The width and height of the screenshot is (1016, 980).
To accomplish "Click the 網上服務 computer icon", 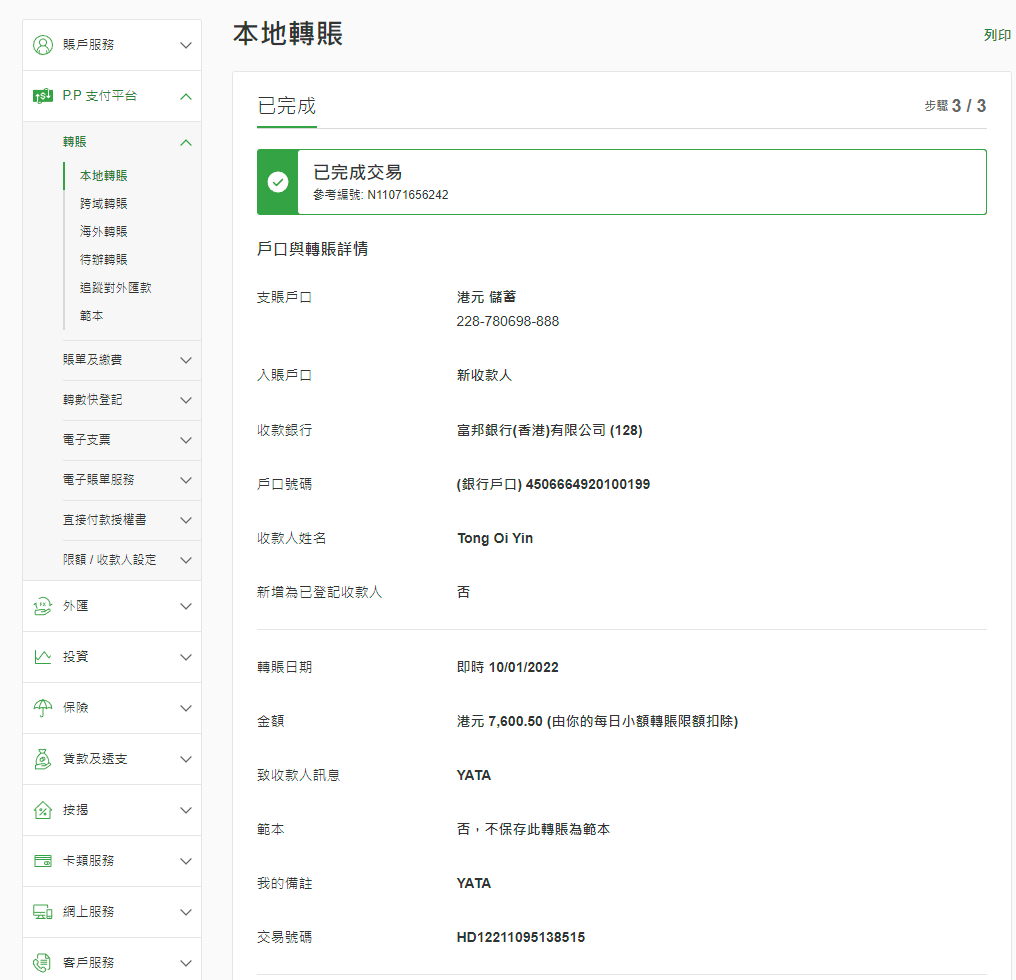I will pyautogui.click(x=43, y=912).
